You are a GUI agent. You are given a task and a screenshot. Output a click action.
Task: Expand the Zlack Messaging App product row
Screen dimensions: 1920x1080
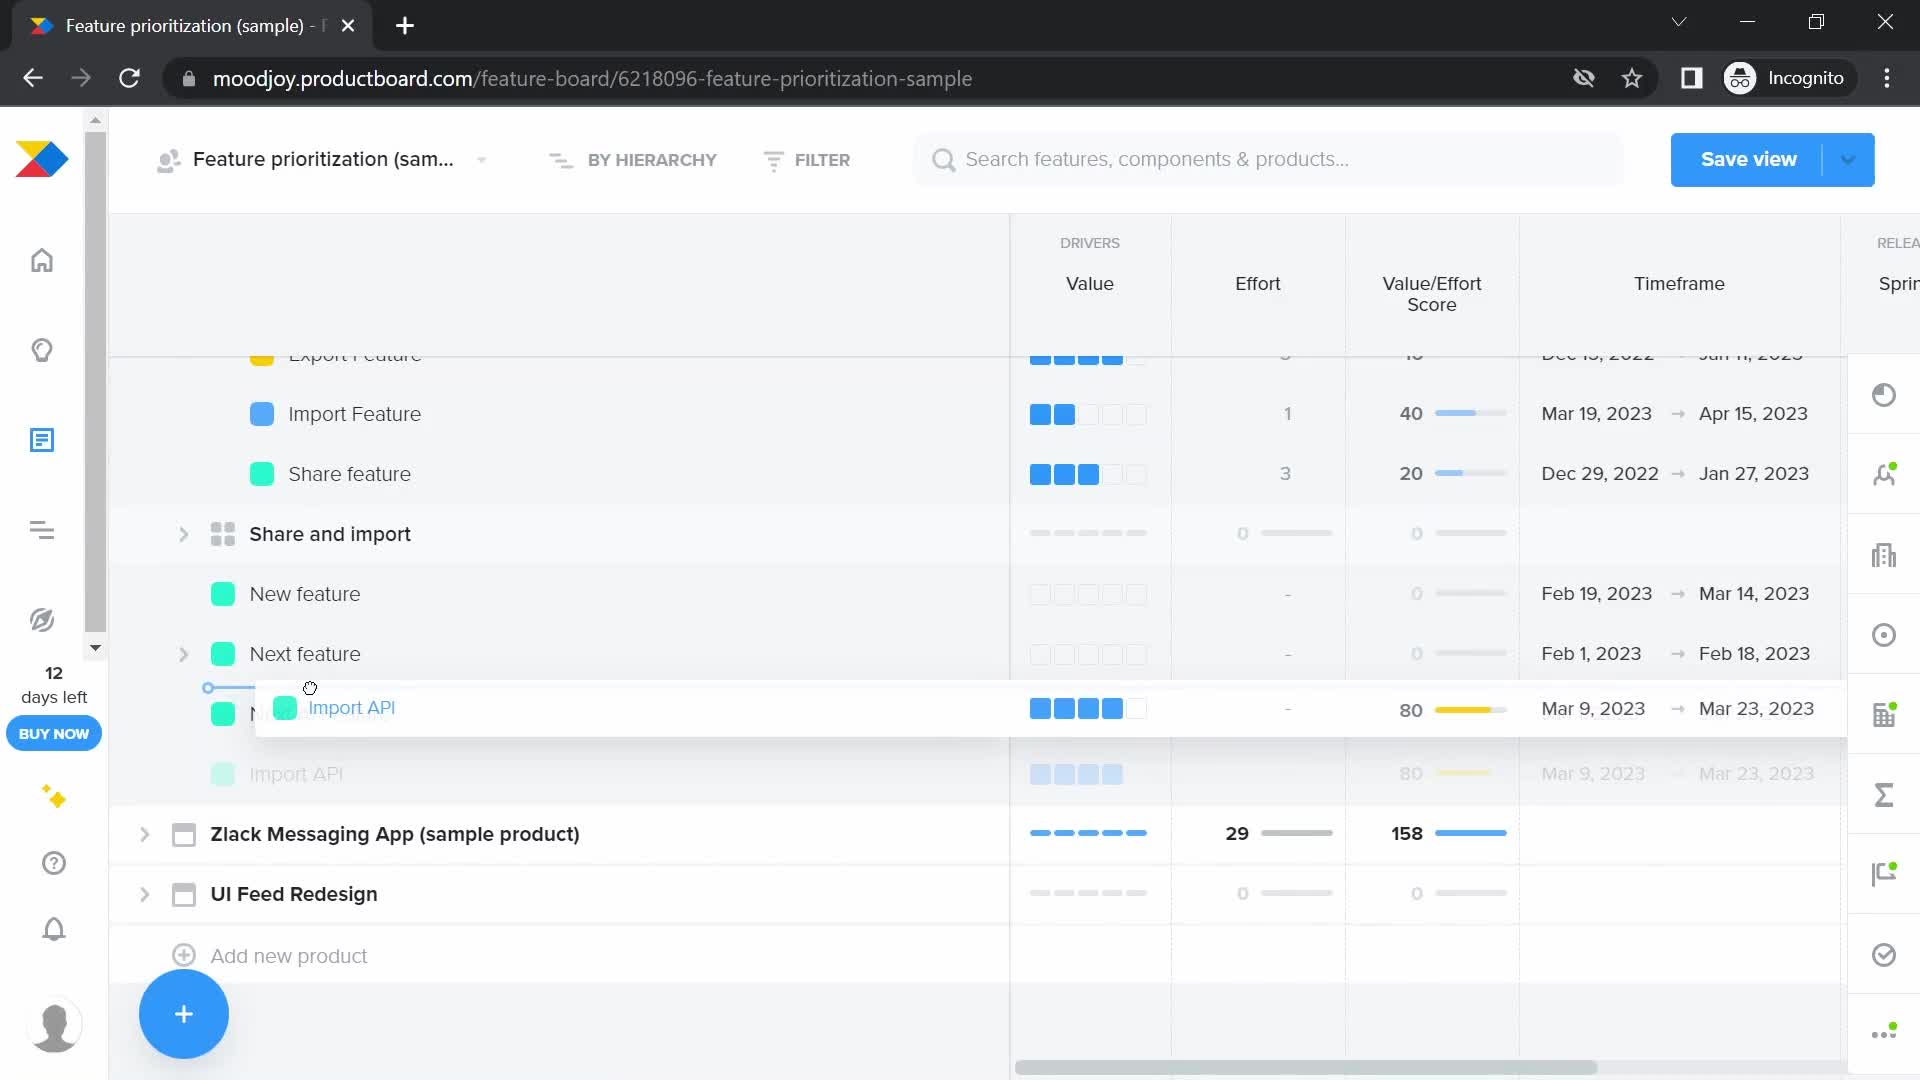144,833
